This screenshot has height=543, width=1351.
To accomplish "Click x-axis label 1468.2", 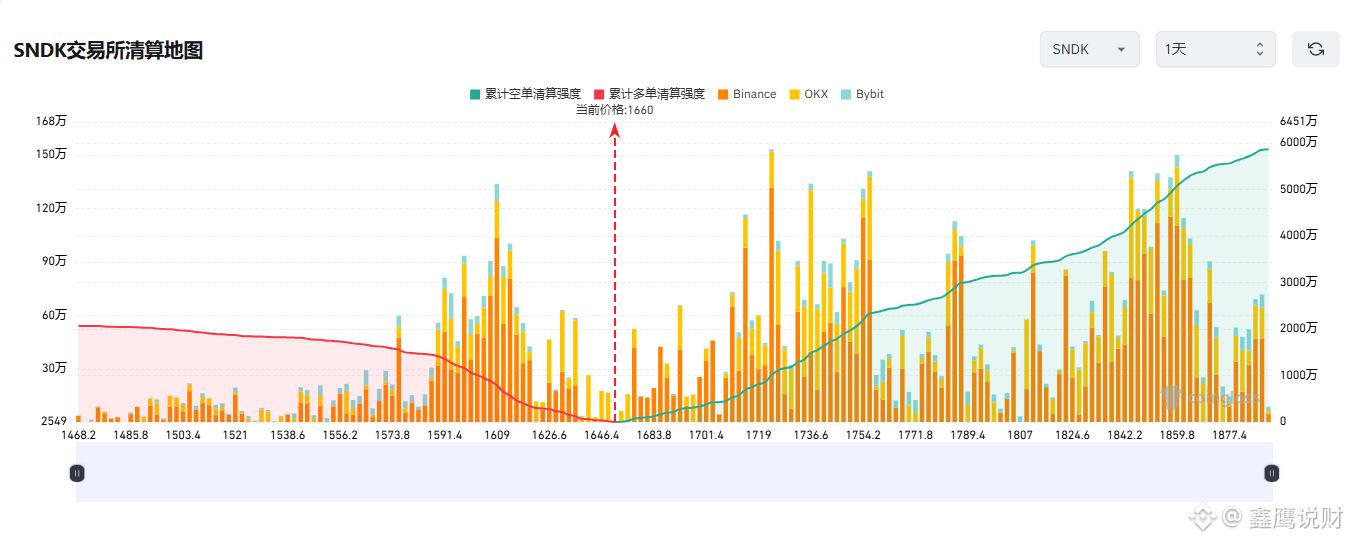I will tap(78, 435).
